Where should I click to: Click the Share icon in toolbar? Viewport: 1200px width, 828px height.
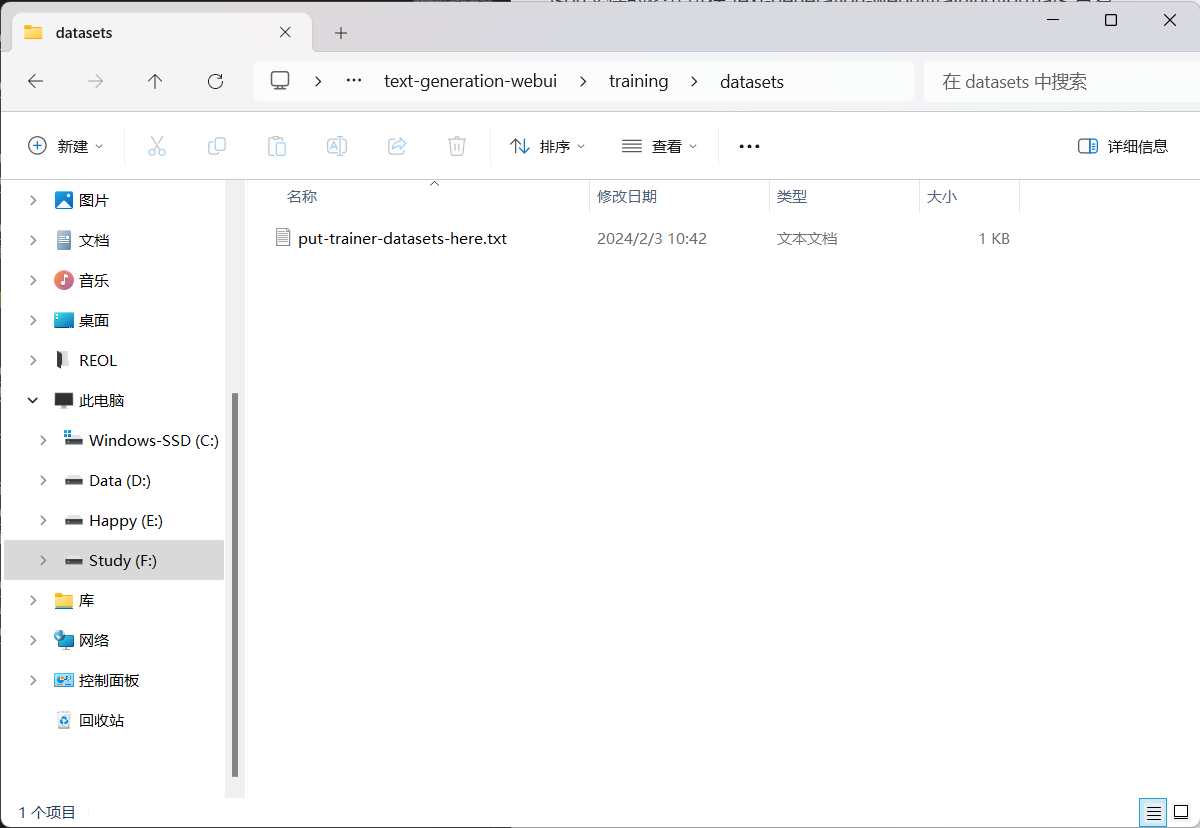(x=397, y=146)
